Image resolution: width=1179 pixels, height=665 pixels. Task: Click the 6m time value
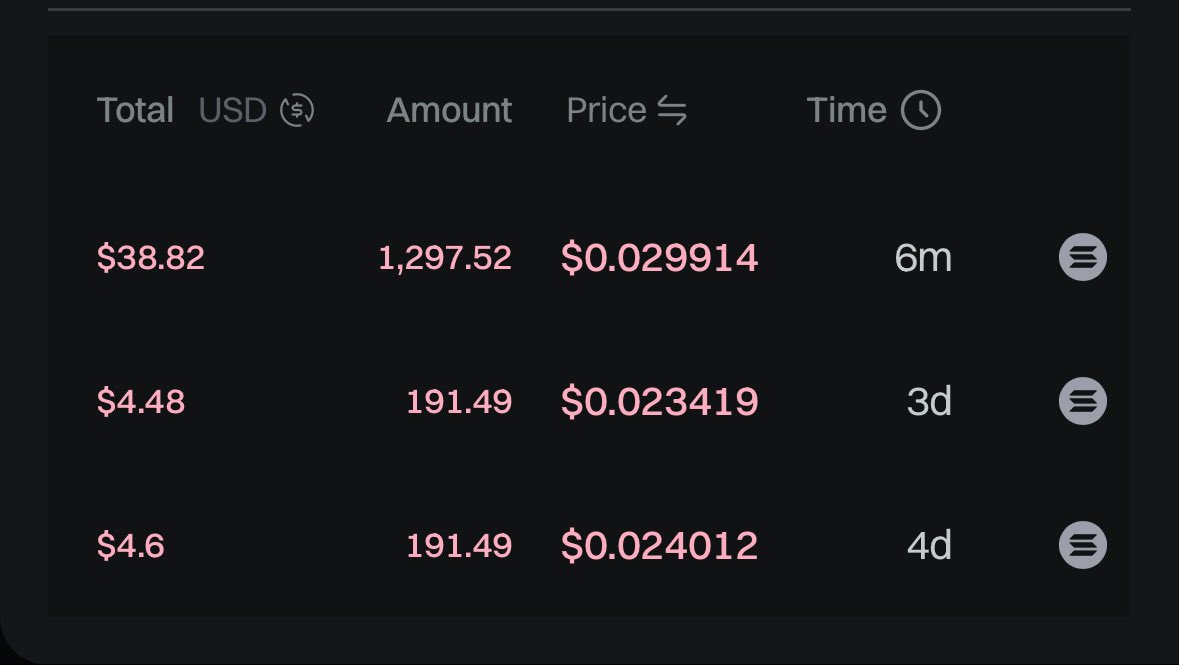pyautogui.click(x=923, y=258)
